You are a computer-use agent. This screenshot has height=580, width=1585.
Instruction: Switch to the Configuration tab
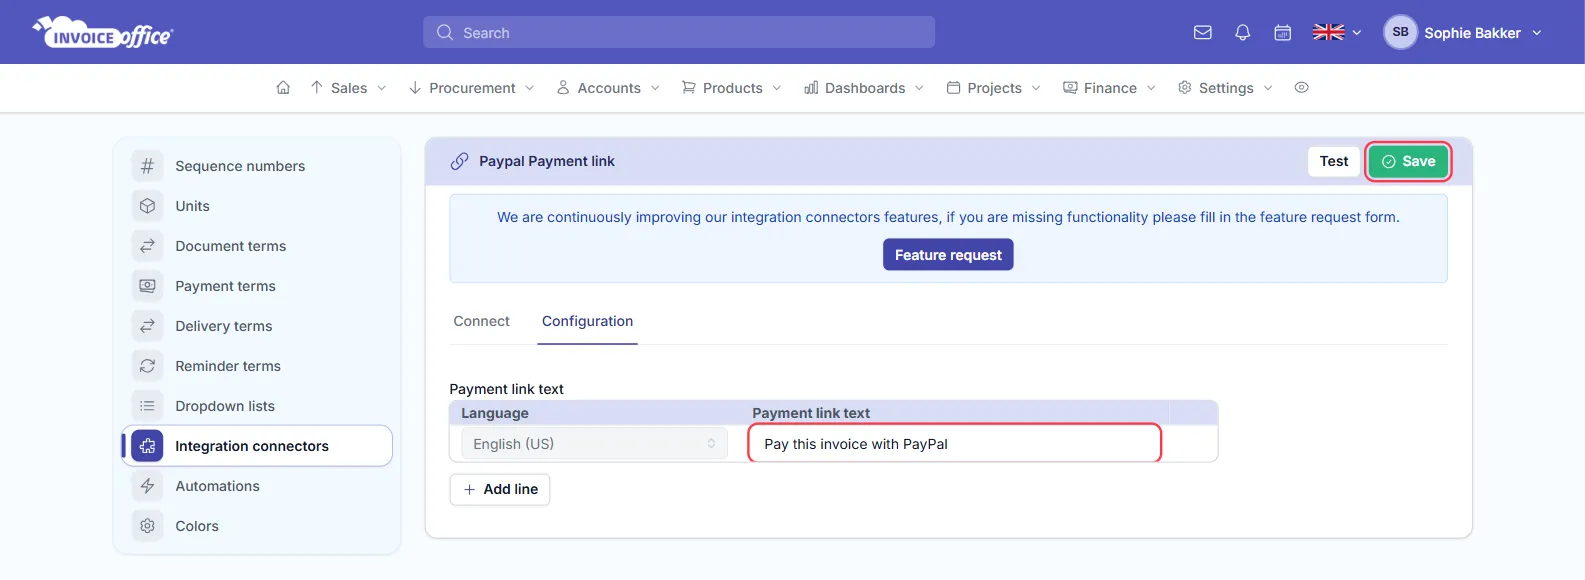click(587, 321)
